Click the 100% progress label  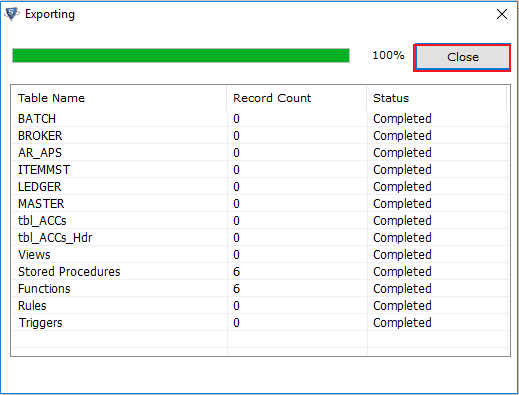(388, 55)
